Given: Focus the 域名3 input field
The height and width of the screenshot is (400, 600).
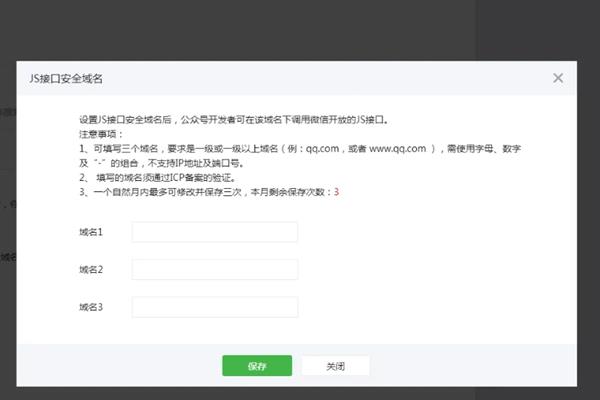Looking at the screenshot, I should [x=215, y=307].
